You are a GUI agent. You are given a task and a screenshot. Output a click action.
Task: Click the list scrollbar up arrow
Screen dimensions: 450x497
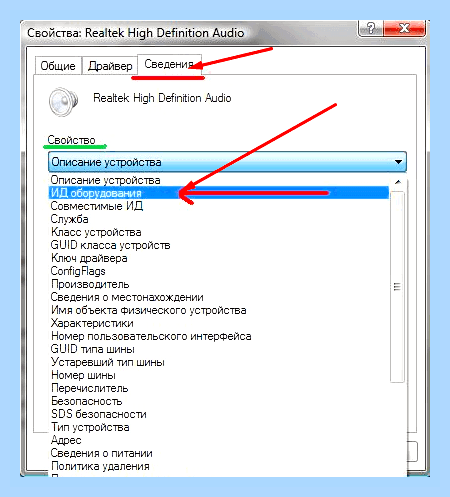pyautogui.click(x=397, y=182)
